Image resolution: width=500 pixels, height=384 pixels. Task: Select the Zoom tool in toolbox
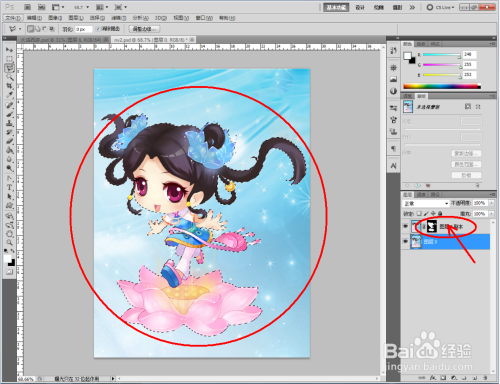pyautogui.click(x=9, y=242)
